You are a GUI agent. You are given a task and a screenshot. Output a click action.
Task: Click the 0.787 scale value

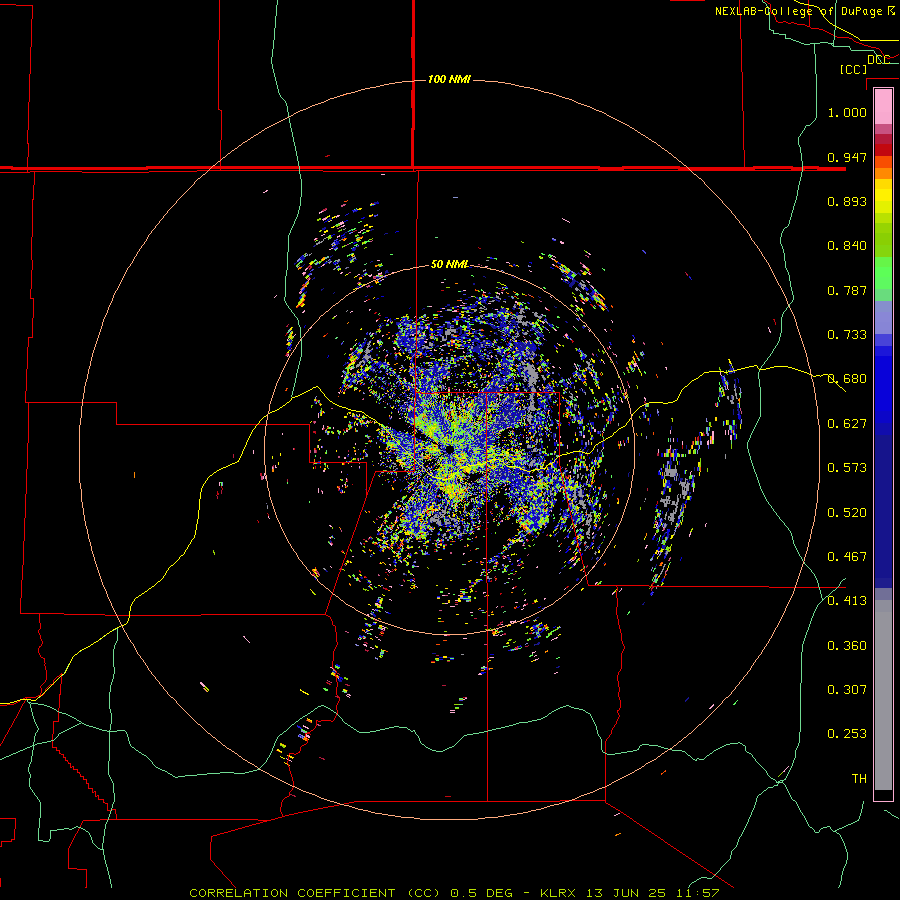pos(847,290)
